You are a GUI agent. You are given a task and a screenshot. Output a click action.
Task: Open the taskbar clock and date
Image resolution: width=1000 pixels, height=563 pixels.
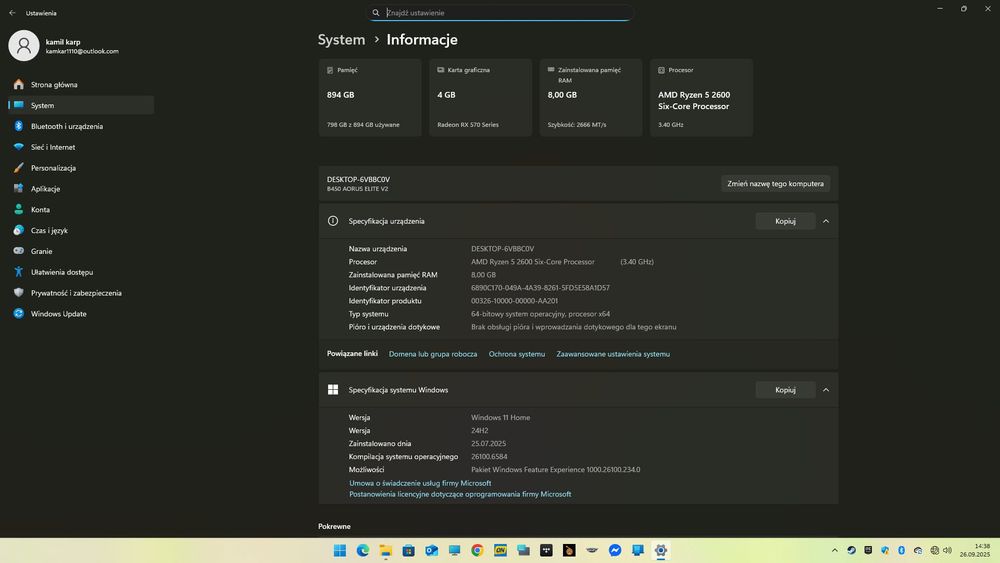974,550
